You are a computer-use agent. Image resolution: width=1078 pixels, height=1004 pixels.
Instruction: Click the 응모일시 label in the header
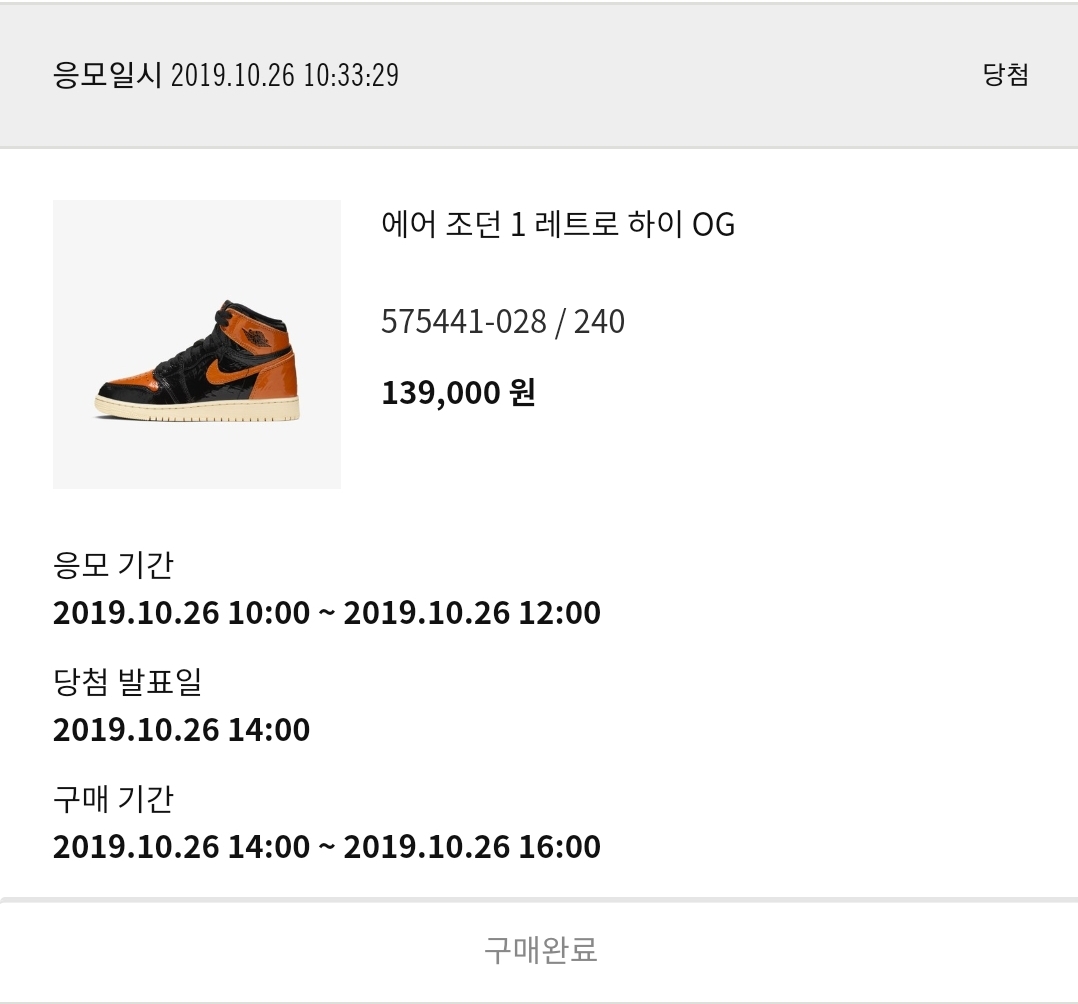tap(107, 75)
